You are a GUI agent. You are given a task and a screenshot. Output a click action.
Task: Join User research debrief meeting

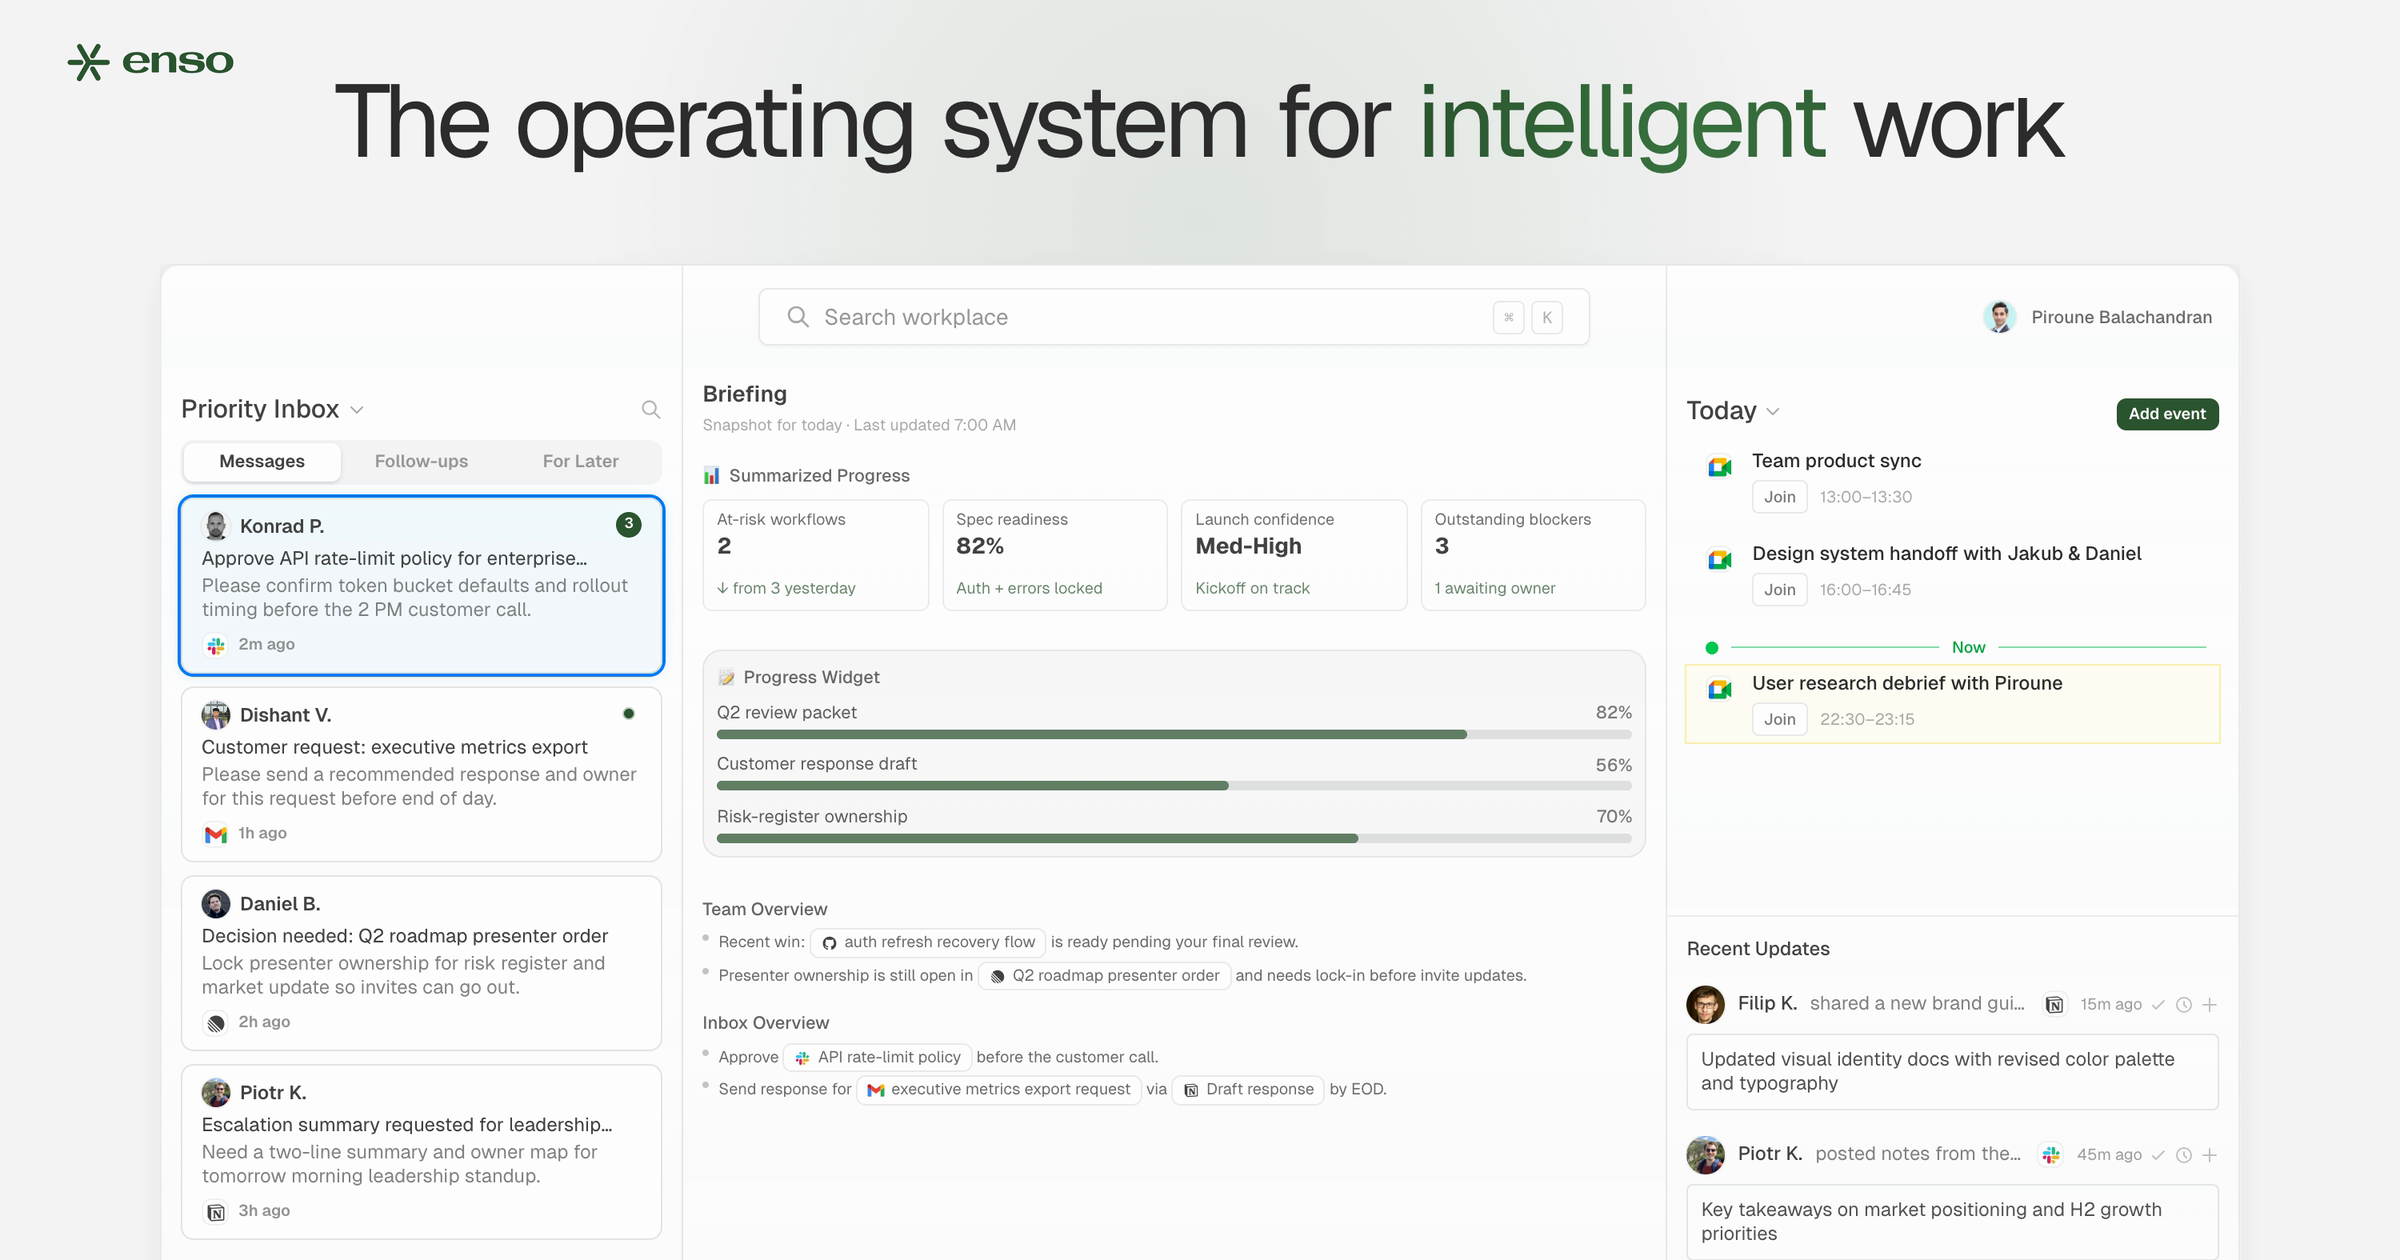1779,719
